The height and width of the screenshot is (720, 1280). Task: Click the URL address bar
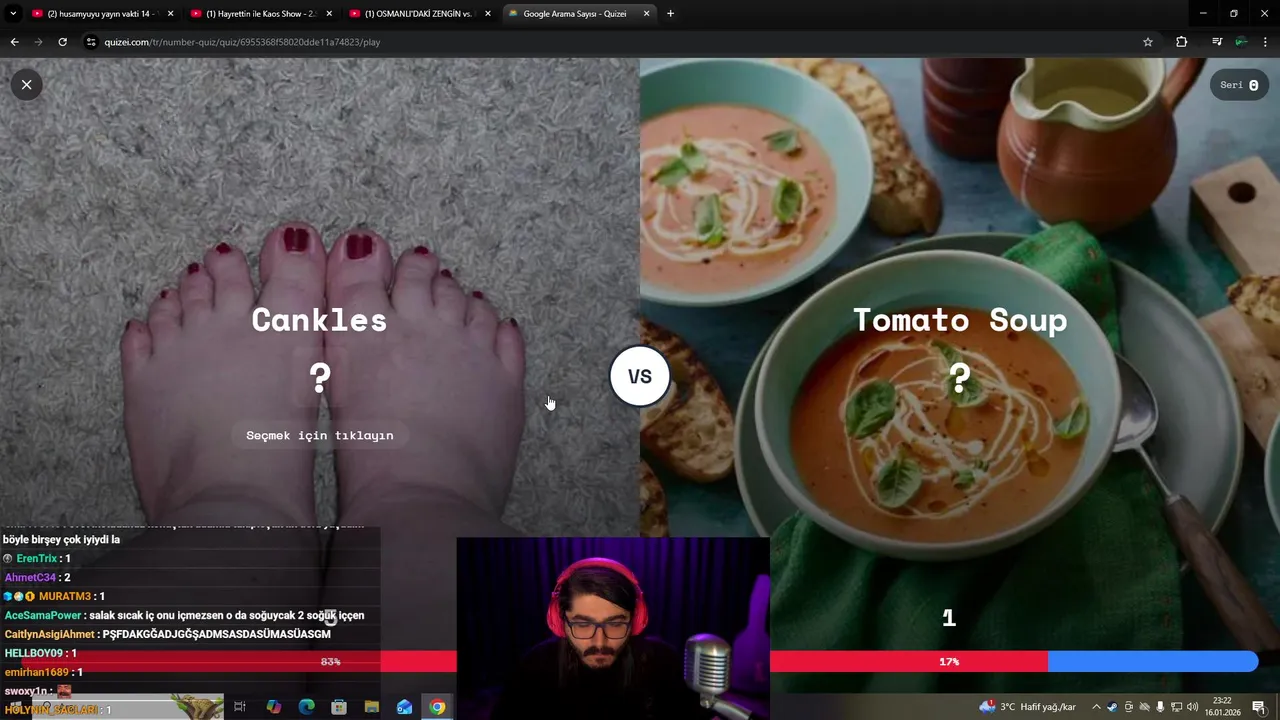click(620, 42)
